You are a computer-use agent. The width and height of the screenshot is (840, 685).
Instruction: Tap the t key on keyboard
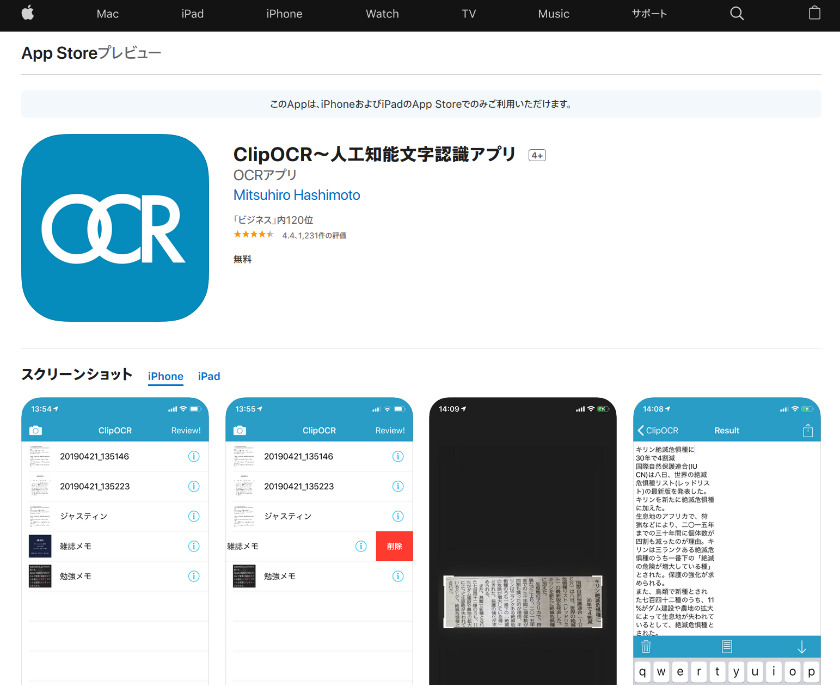pos(717,672)
